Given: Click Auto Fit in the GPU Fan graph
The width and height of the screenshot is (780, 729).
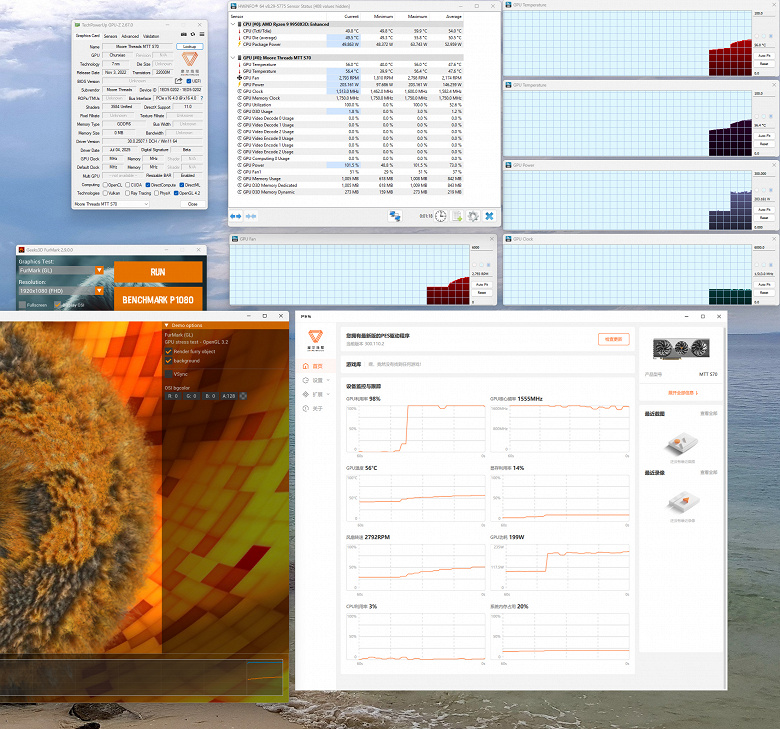Looking at the screenshot, I should click(x=482, y=285).
